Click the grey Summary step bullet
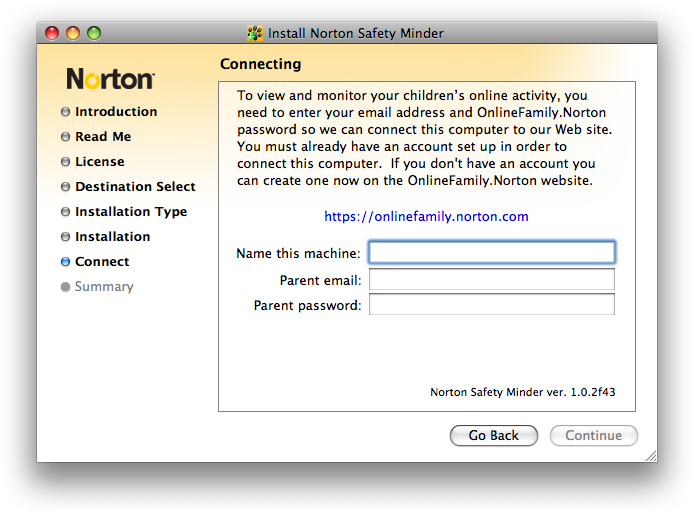This screenshot has width=693, height=513. [x=65, y=287]
